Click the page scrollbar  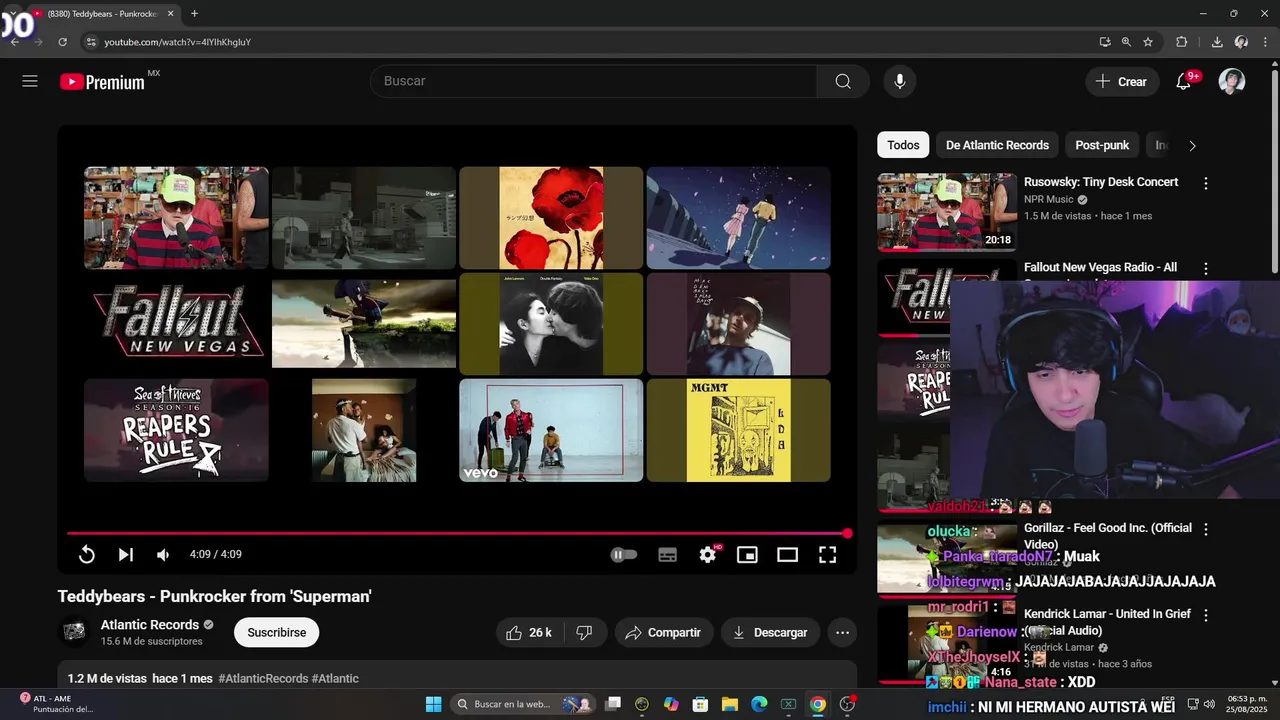1274,168
